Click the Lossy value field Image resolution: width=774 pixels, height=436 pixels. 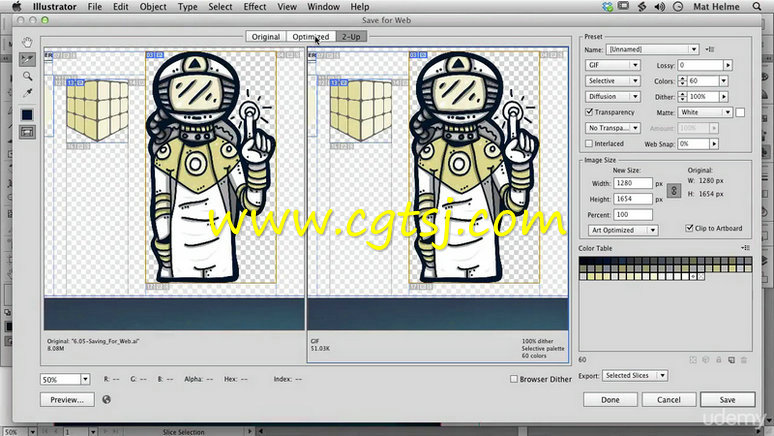tap(700, 65)
